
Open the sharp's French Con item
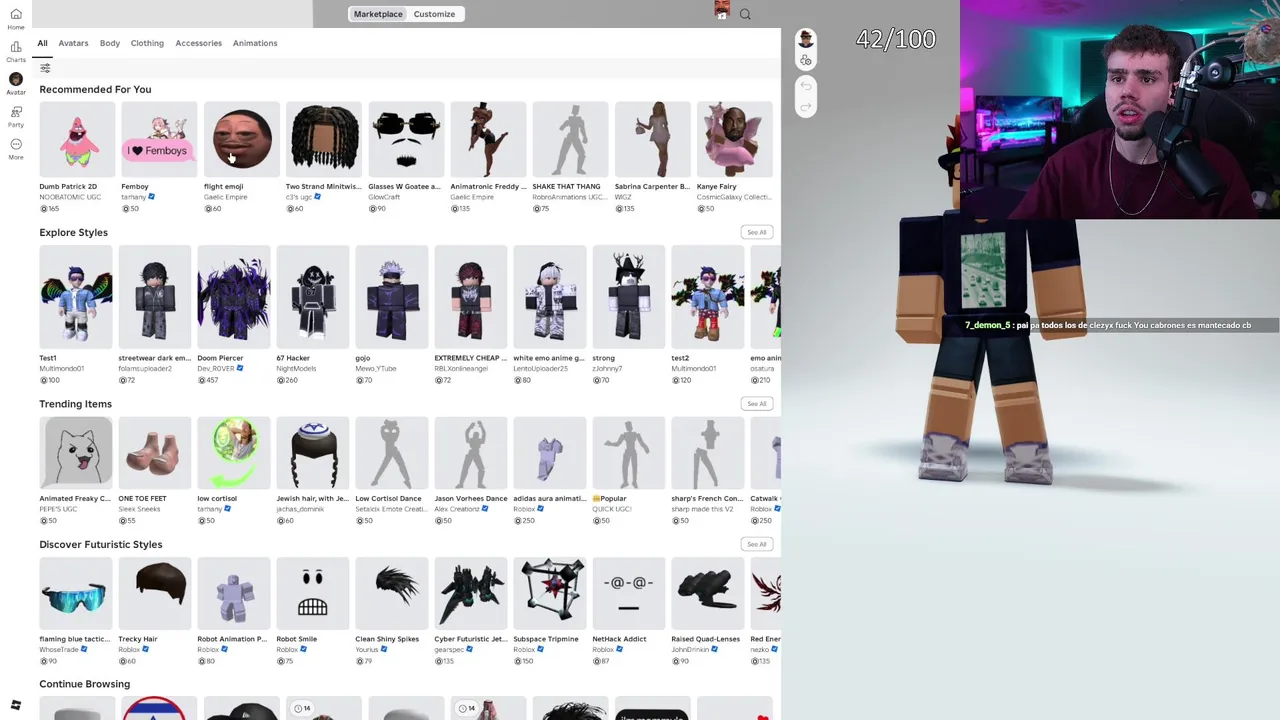(708, 453)
